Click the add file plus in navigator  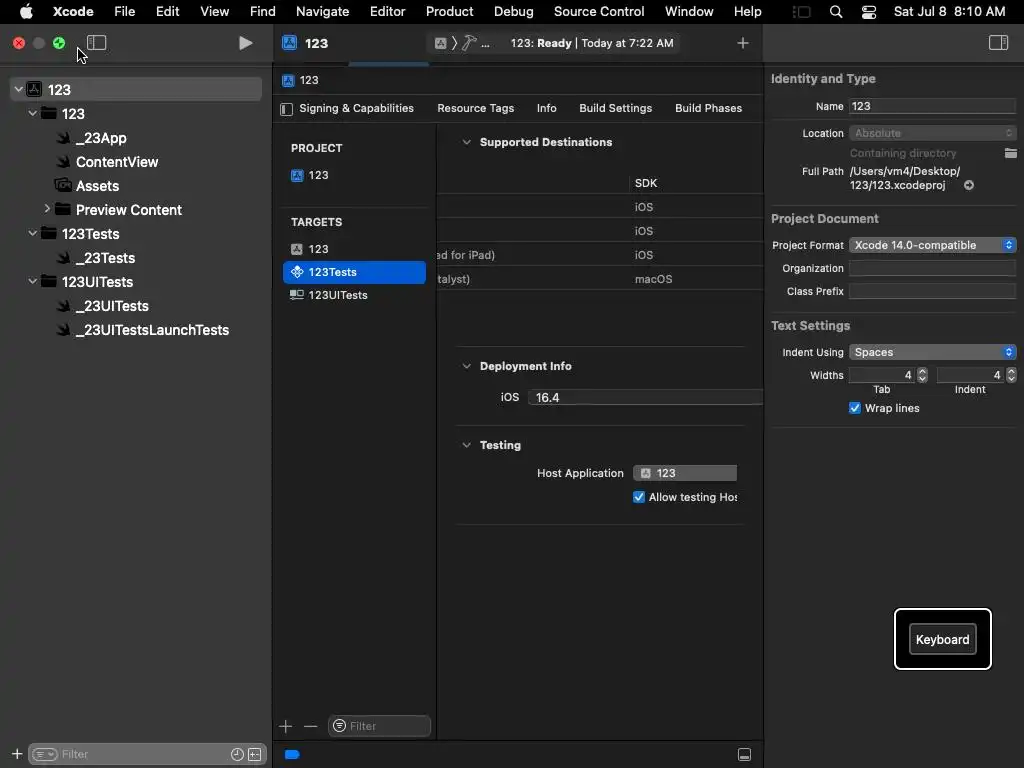tap(17, 754)
